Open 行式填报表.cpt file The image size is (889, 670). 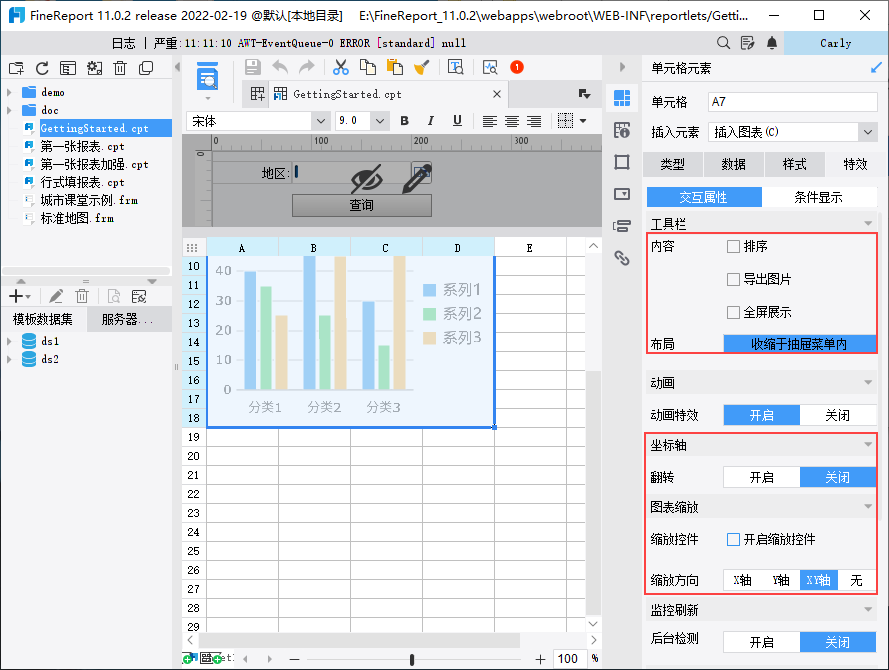(82, 183)
